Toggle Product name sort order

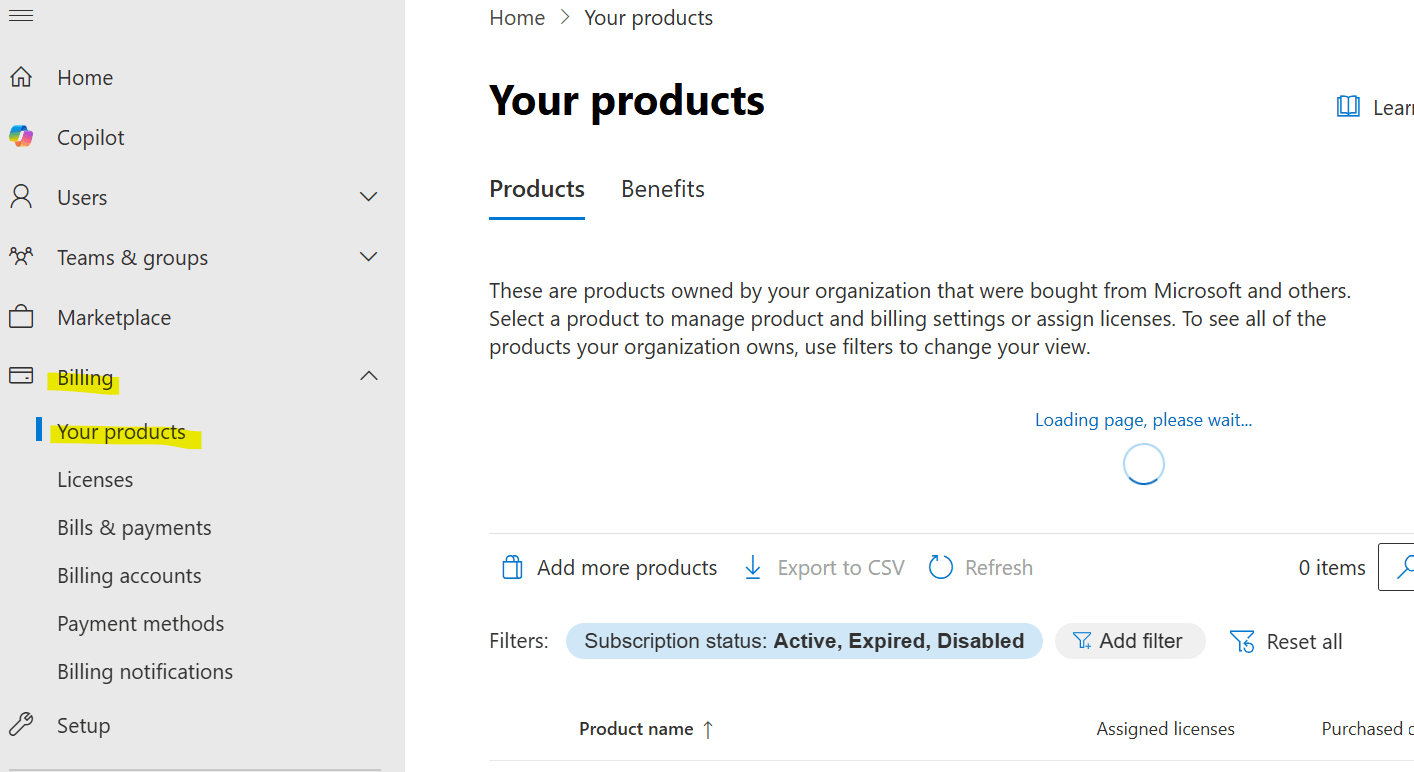click(646, 729)
